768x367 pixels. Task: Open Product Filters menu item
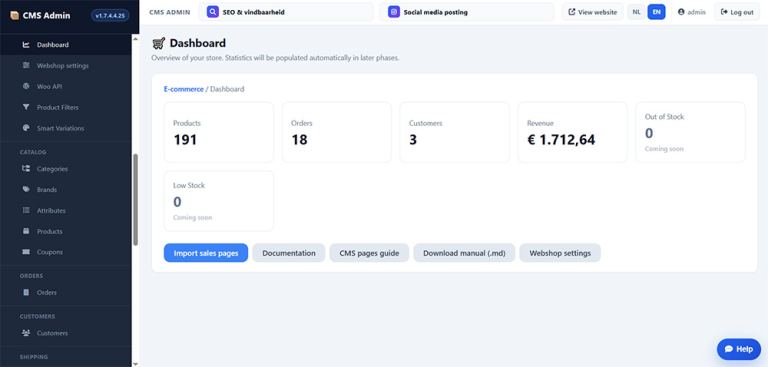click(x=66, y=107)
